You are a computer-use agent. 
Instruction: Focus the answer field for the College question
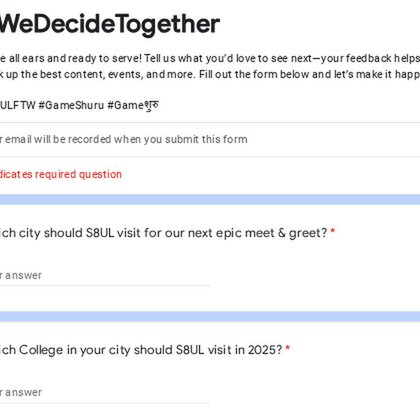tap(105, 393)
